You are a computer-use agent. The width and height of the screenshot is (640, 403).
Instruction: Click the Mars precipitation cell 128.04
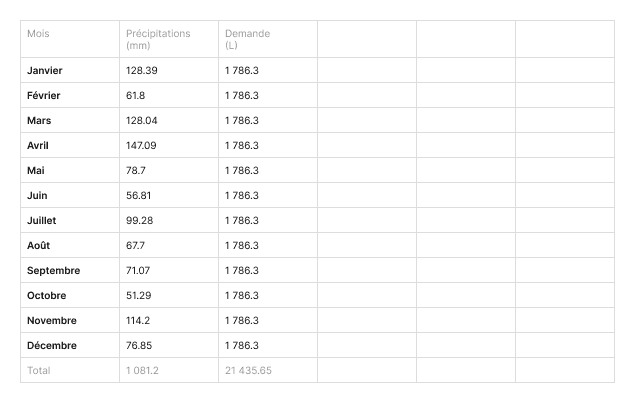[142, 121]
